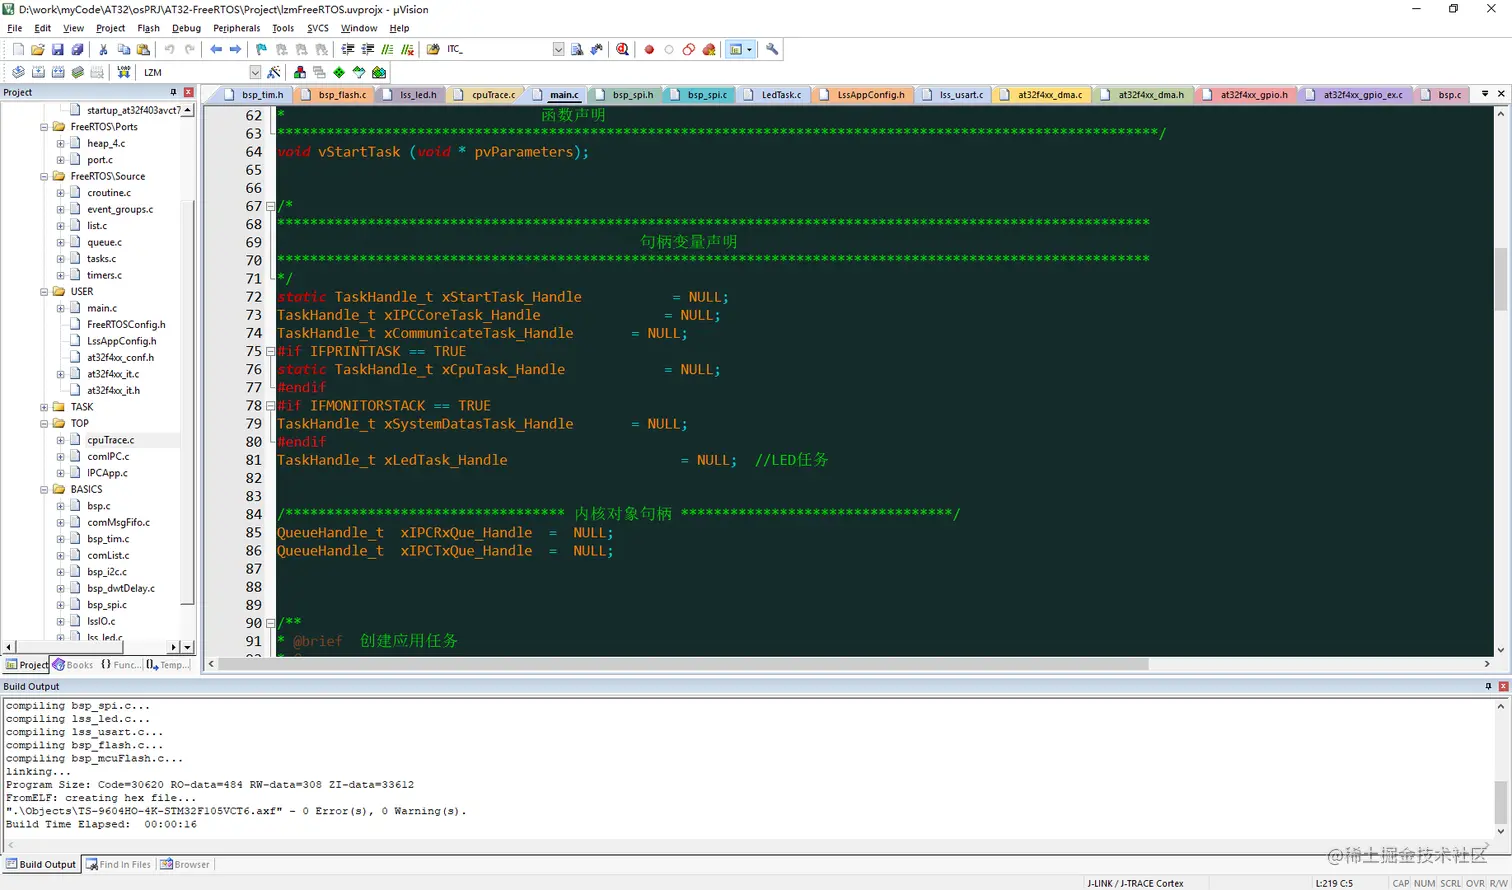This screenshot has width=1512, height=890.
Task: Collapse the TOP group
Action: 44,423
